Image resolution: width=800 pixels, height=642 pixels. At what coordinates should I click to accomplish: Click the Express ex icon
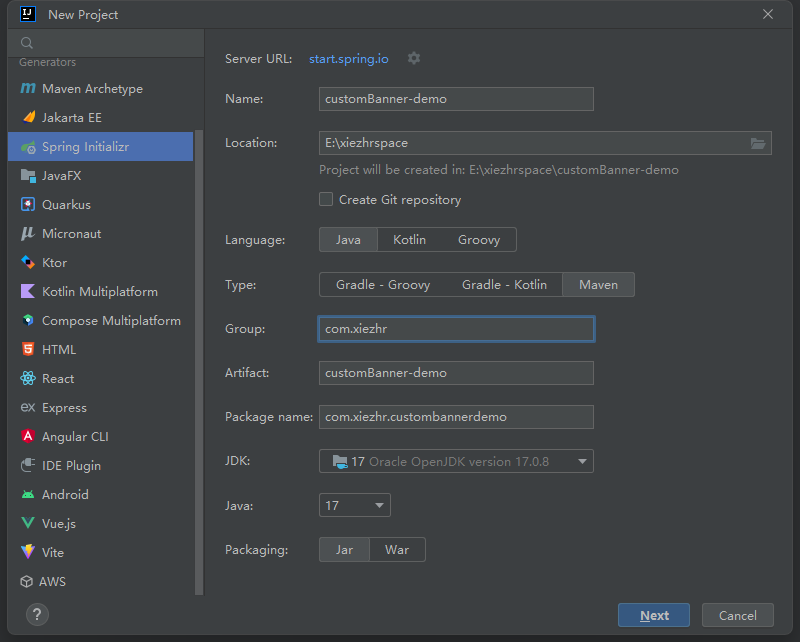[28, 407]
